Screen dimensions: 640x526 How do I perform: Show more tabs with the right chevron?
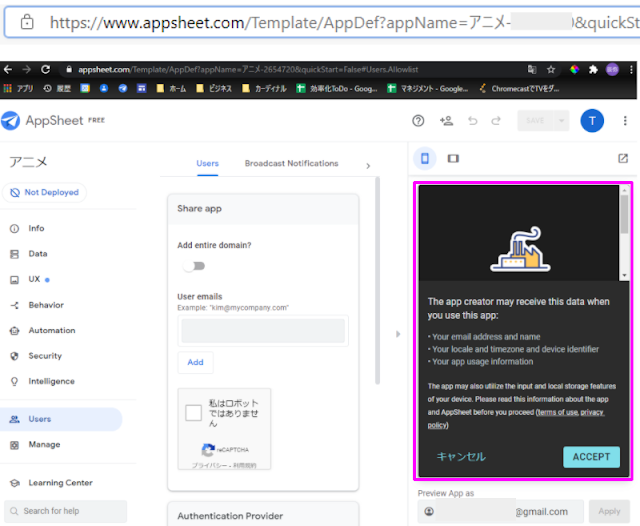coord(368,166)
